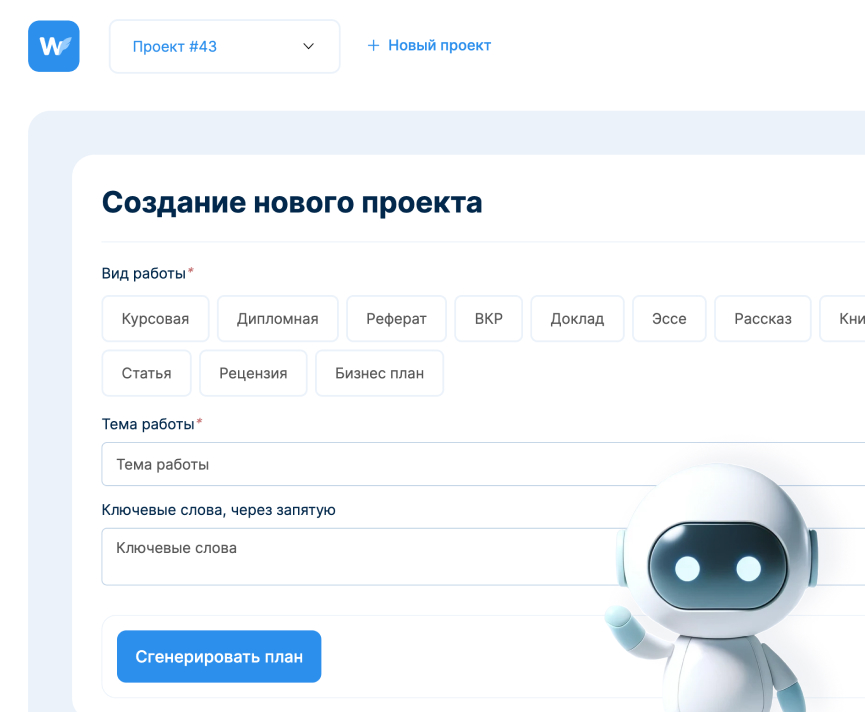Choose Бизнес план option

pos(379,373)
